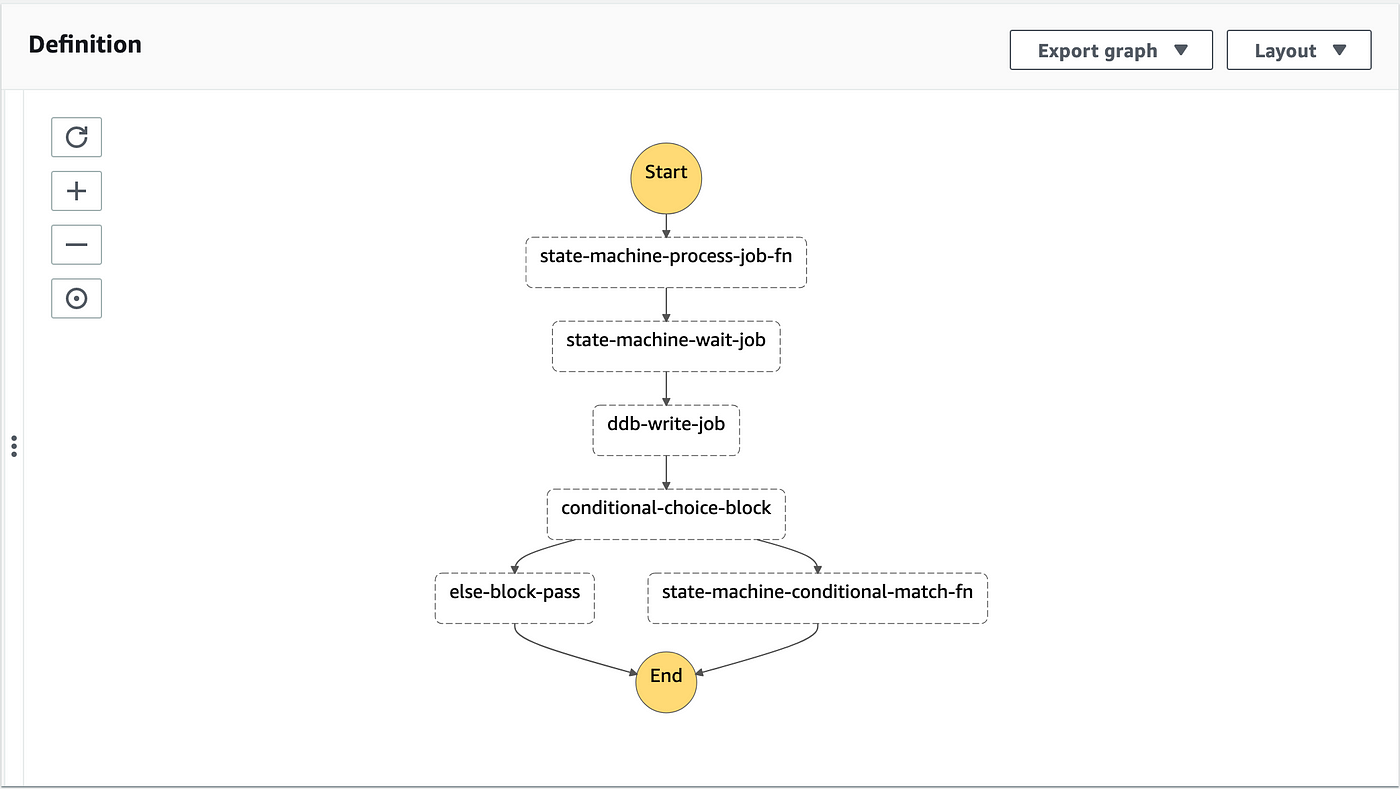Screen dimensions: 1400x789
Task: Zoom in with the plus icon
Action: [x=76, y=191]
